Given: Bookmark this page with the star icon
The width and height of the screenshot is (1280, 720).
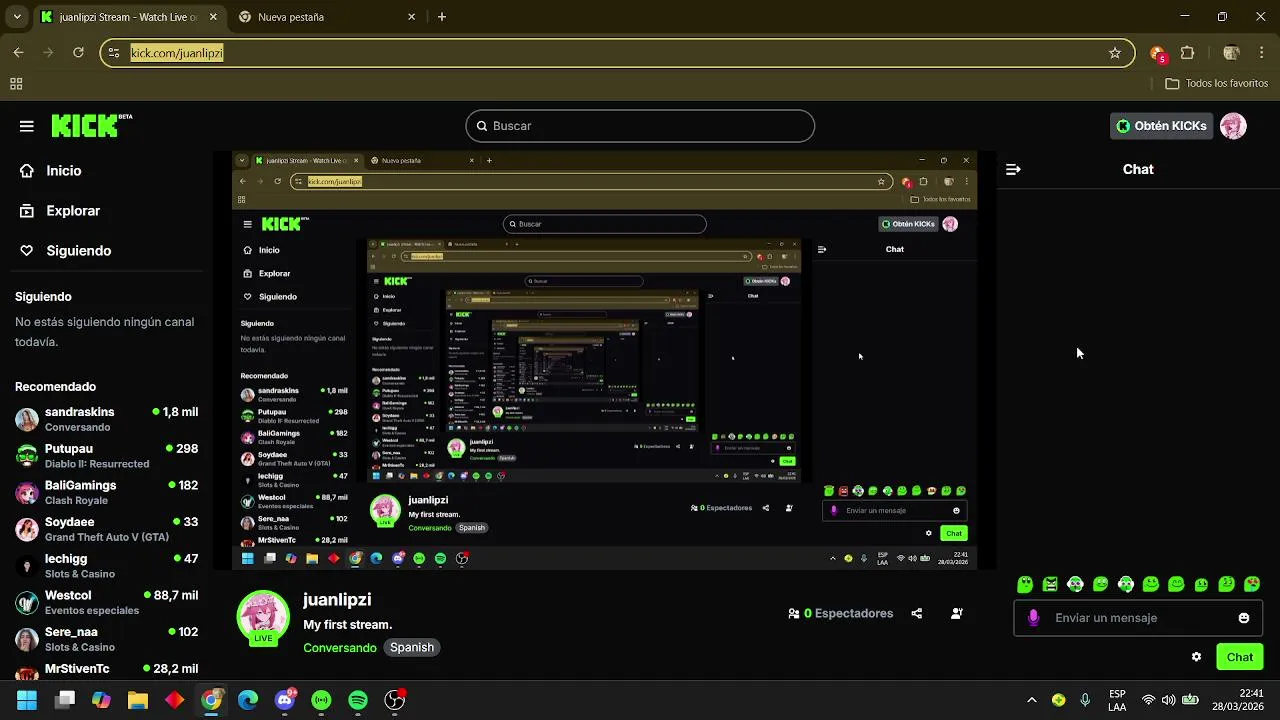Looking at the screenshot, I should click(1115, 53).
